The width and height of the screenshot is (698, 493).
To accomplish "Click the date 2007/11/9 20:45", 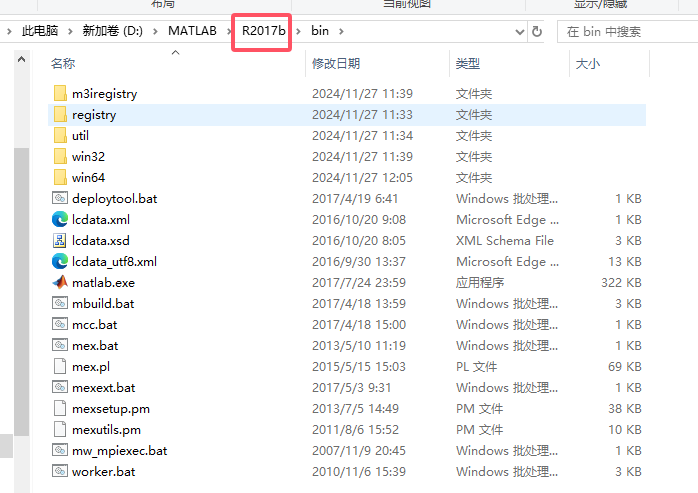I will pos(359,451).
